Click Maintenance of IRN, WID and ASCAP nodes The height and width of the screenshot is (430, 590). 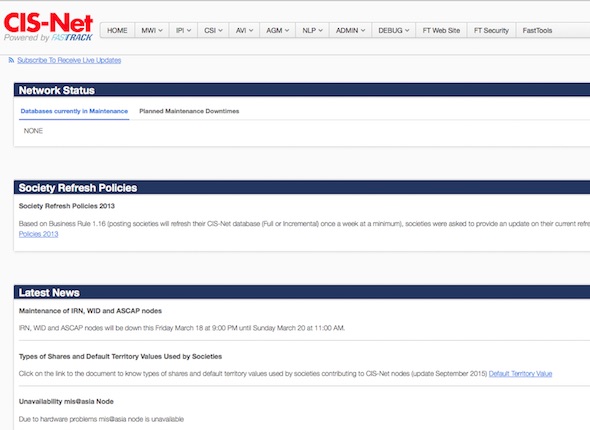(90, 311)
